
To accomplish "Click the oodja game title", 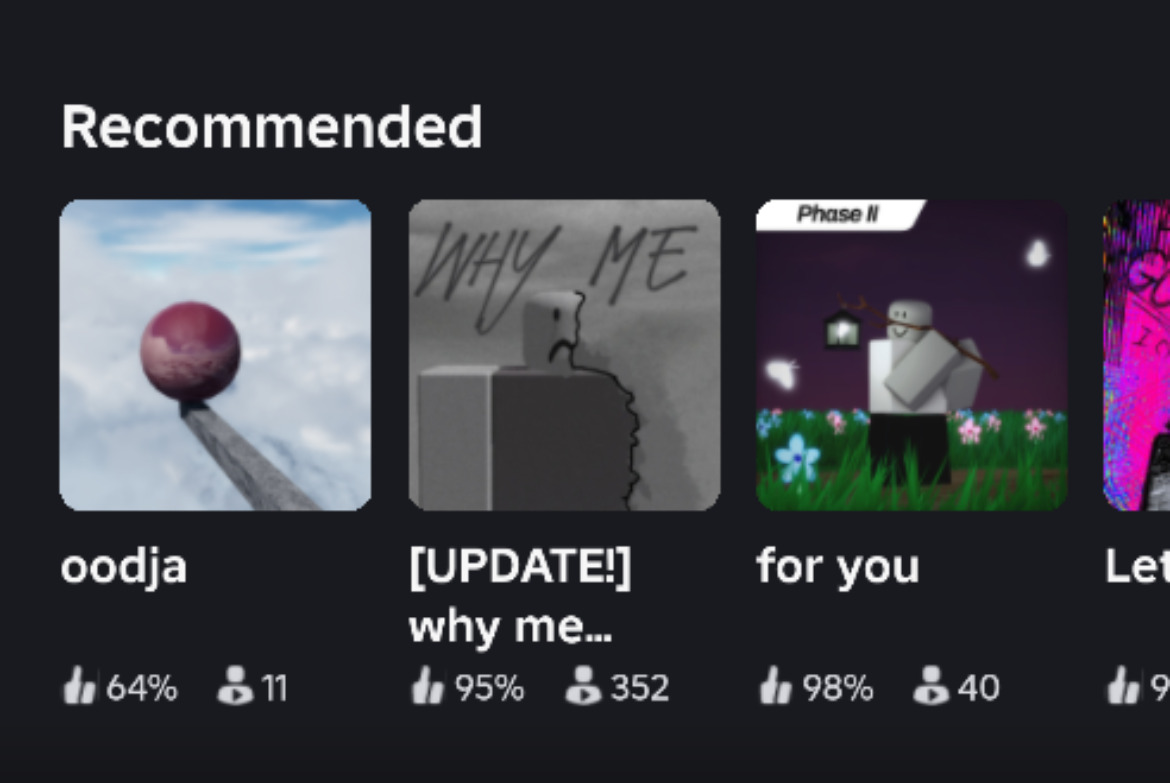I will 123,567.
